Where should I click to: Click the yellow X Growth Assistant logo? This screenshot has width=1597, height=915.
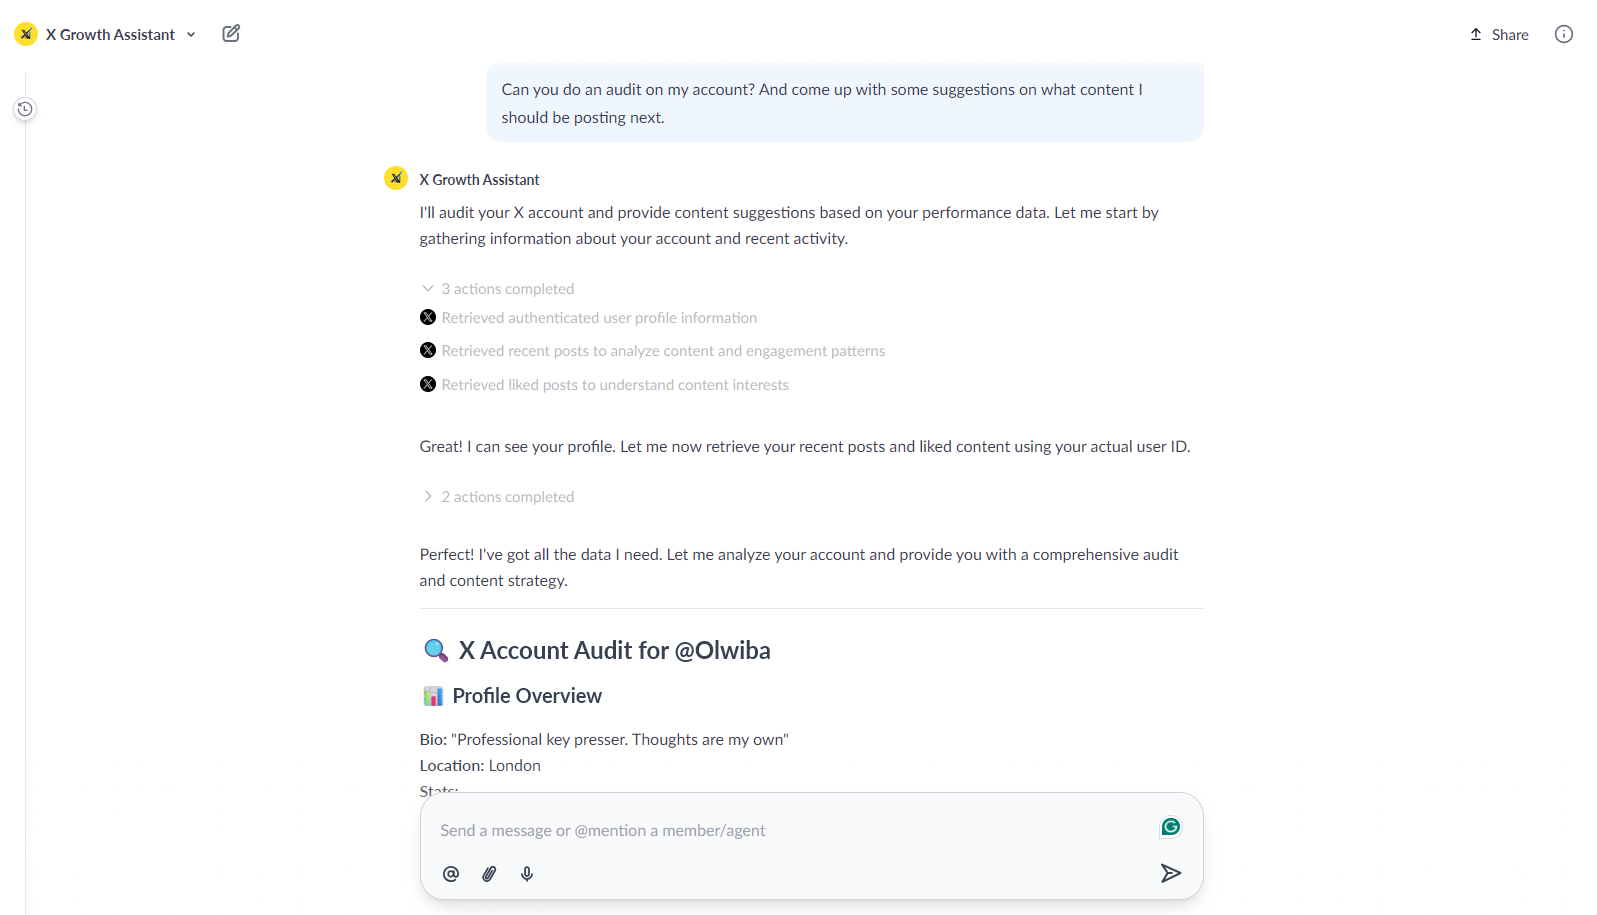pyautogui.click(x=26, y=34)
